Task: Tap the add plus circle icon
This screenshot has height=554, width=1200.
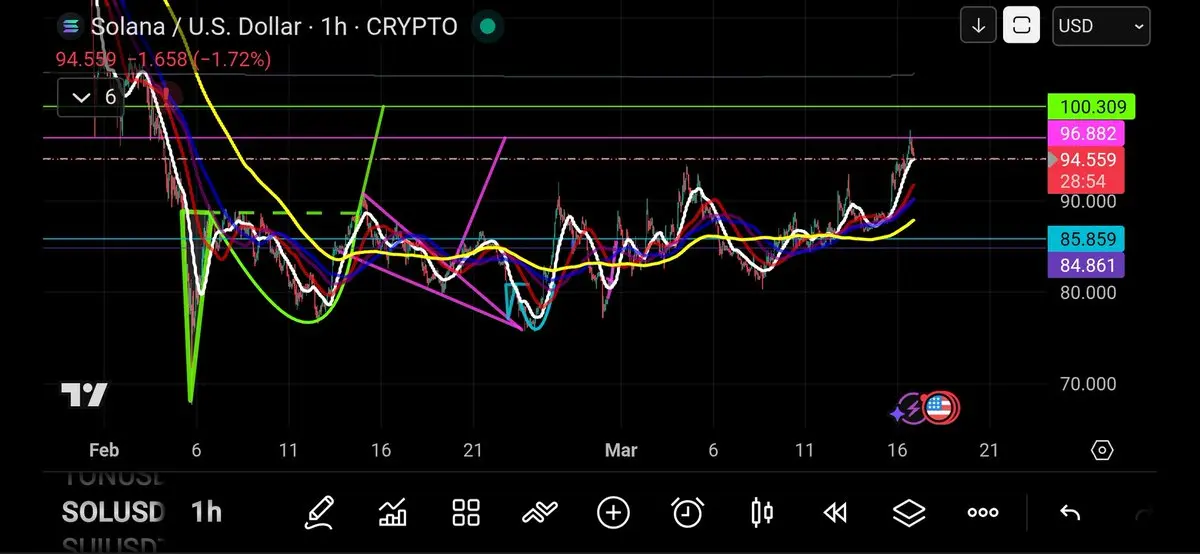Action: click(x=613, y=513)
